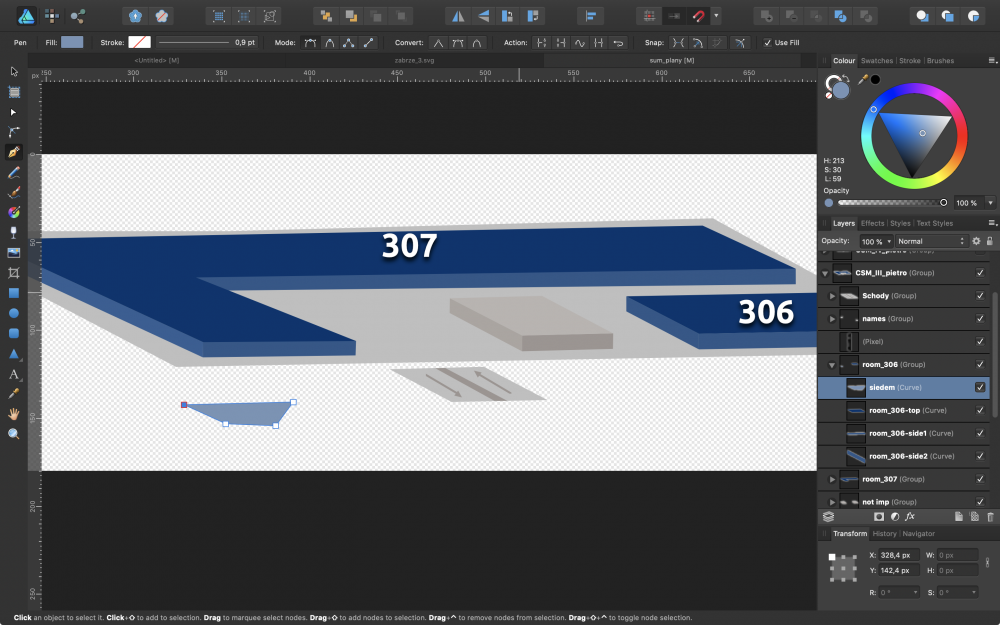
Task: Activate the Rectangle shape tool
Action: 14,293
